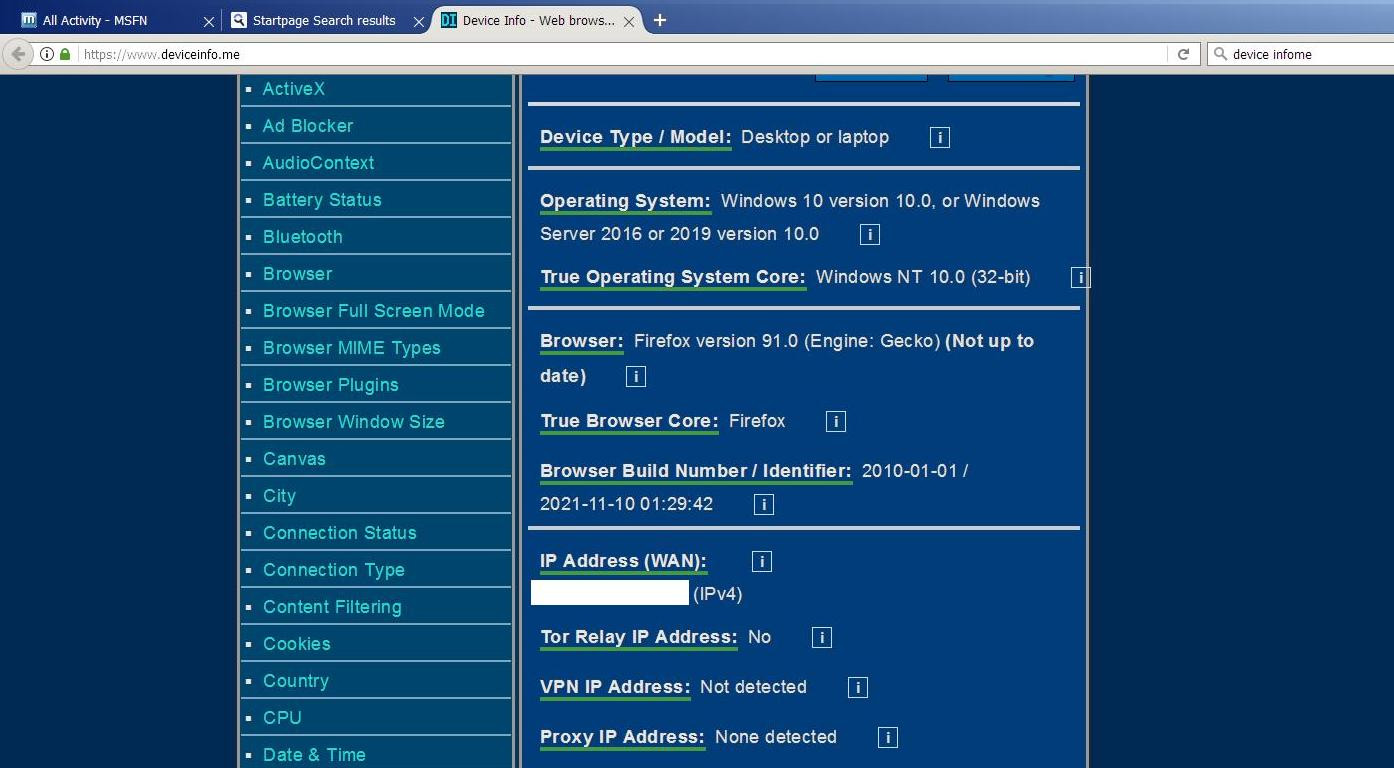Image resolution: width=1394 pixels, height=768 pixels.
Task: Click the Browser Build Number / Identifier label
Action: point(696,471)
